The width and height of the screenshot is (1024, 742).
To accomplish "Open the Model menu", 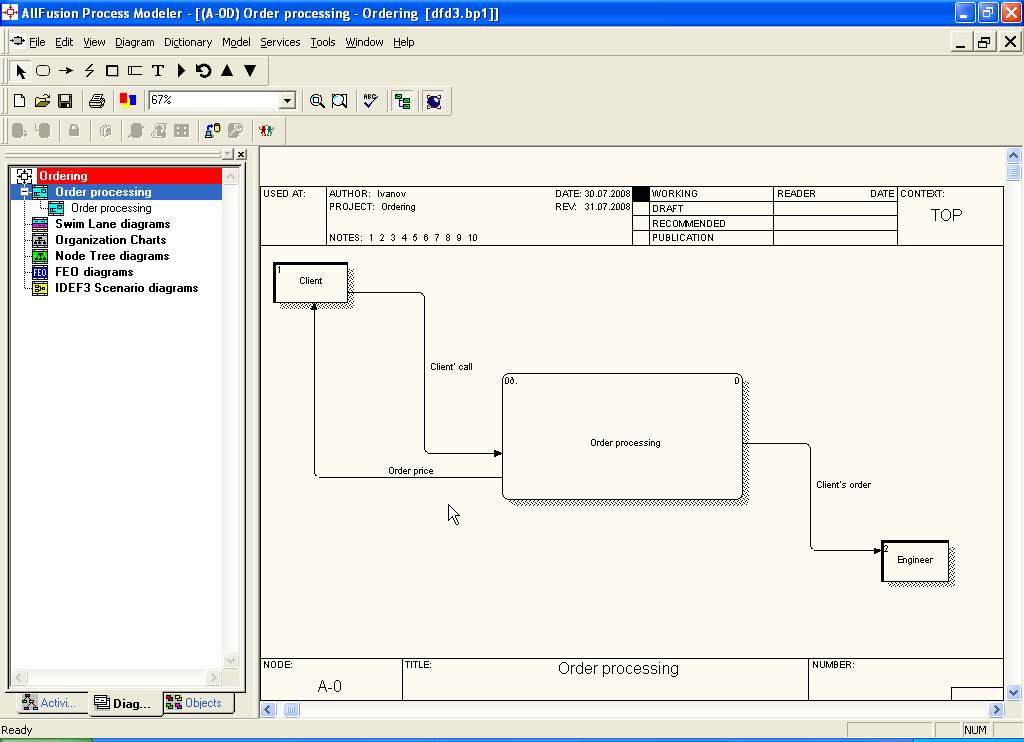I will [x=236, y=42].
